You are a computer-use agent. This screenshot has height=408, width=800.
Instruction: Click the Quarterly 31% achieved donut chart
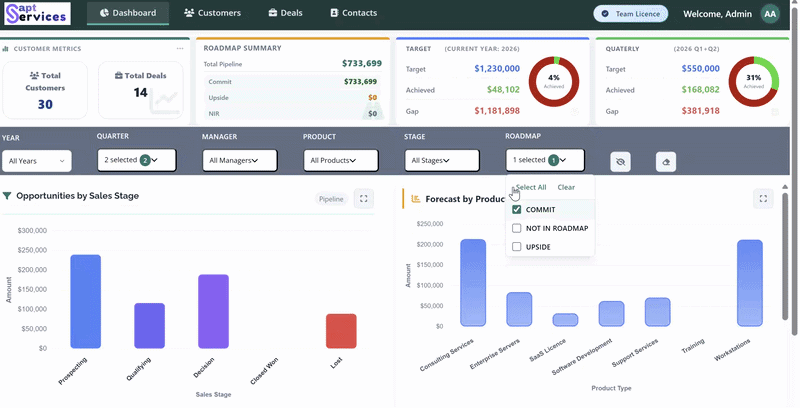point(754,82)
